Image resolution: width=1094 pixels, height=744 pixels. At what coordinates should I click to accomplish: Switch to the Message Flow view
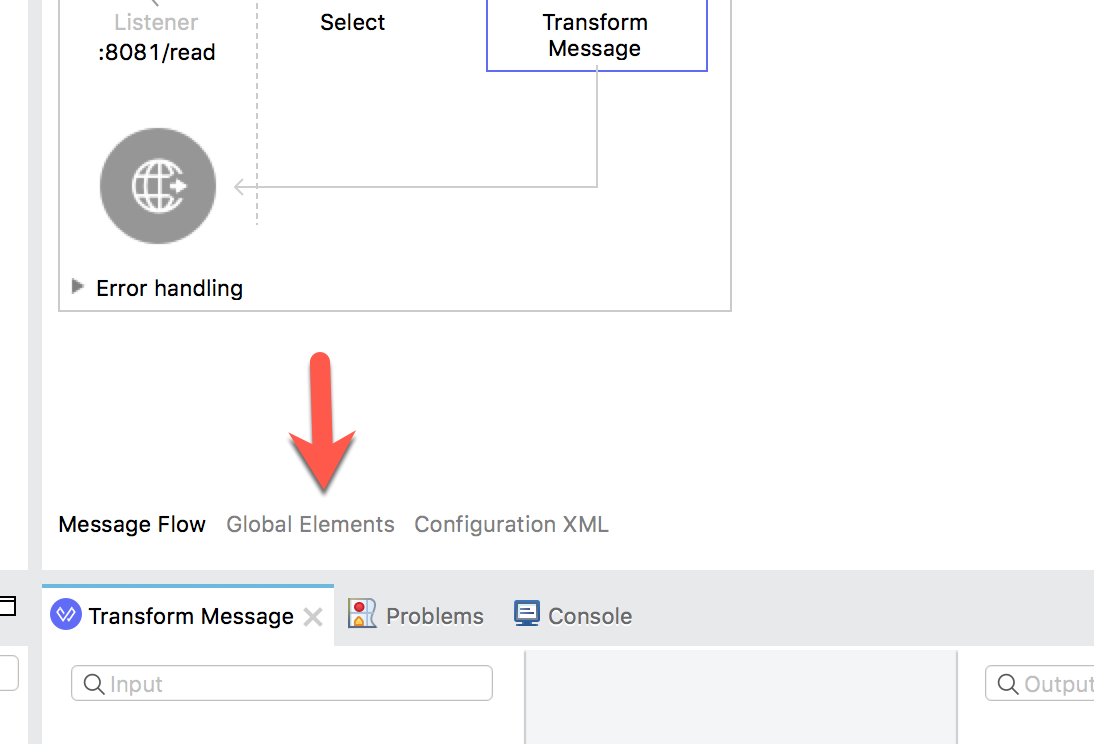[x=132, y=524]
